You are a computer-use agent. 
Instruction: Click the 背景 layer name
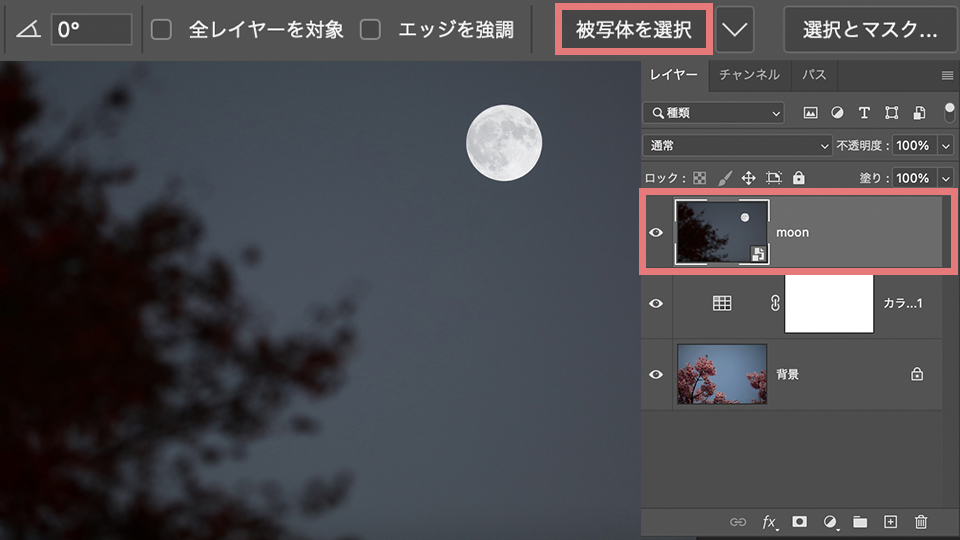(787, 374)
